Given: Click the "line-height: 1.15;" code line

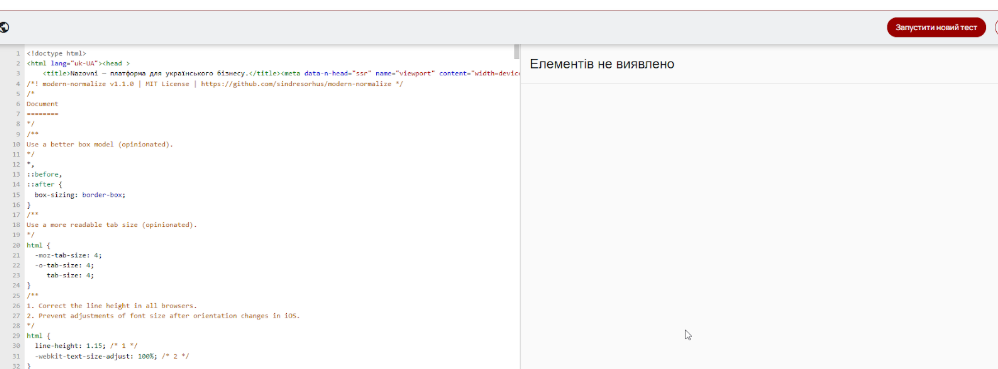Looking at the screenshot, I should (86, 345).
